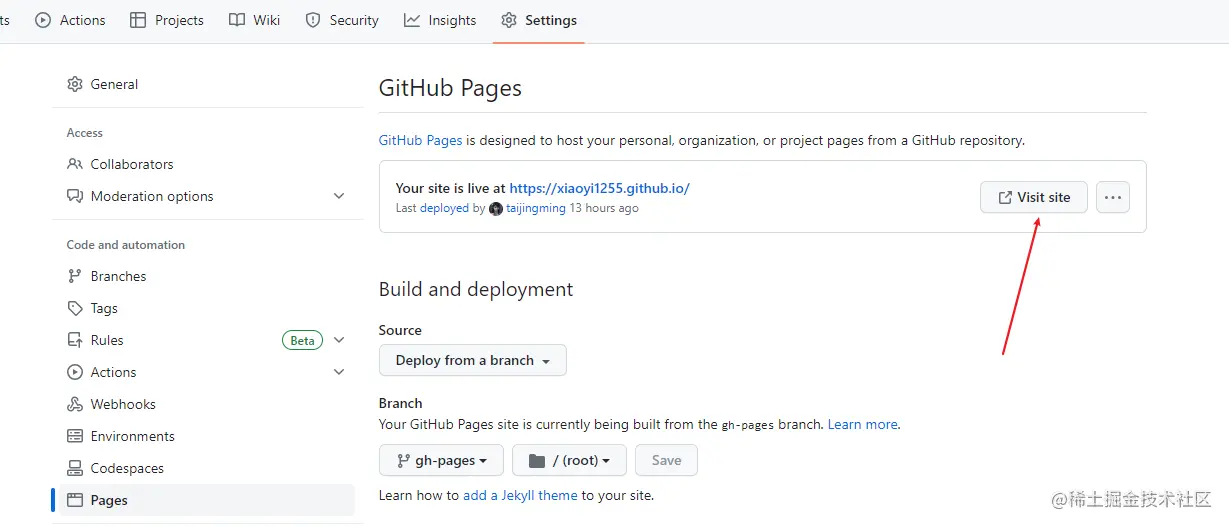The width and height of the screenshot is (1229, 527).
Task: Click the browser icon beside Pages
Action: click(x=75, y=500)
